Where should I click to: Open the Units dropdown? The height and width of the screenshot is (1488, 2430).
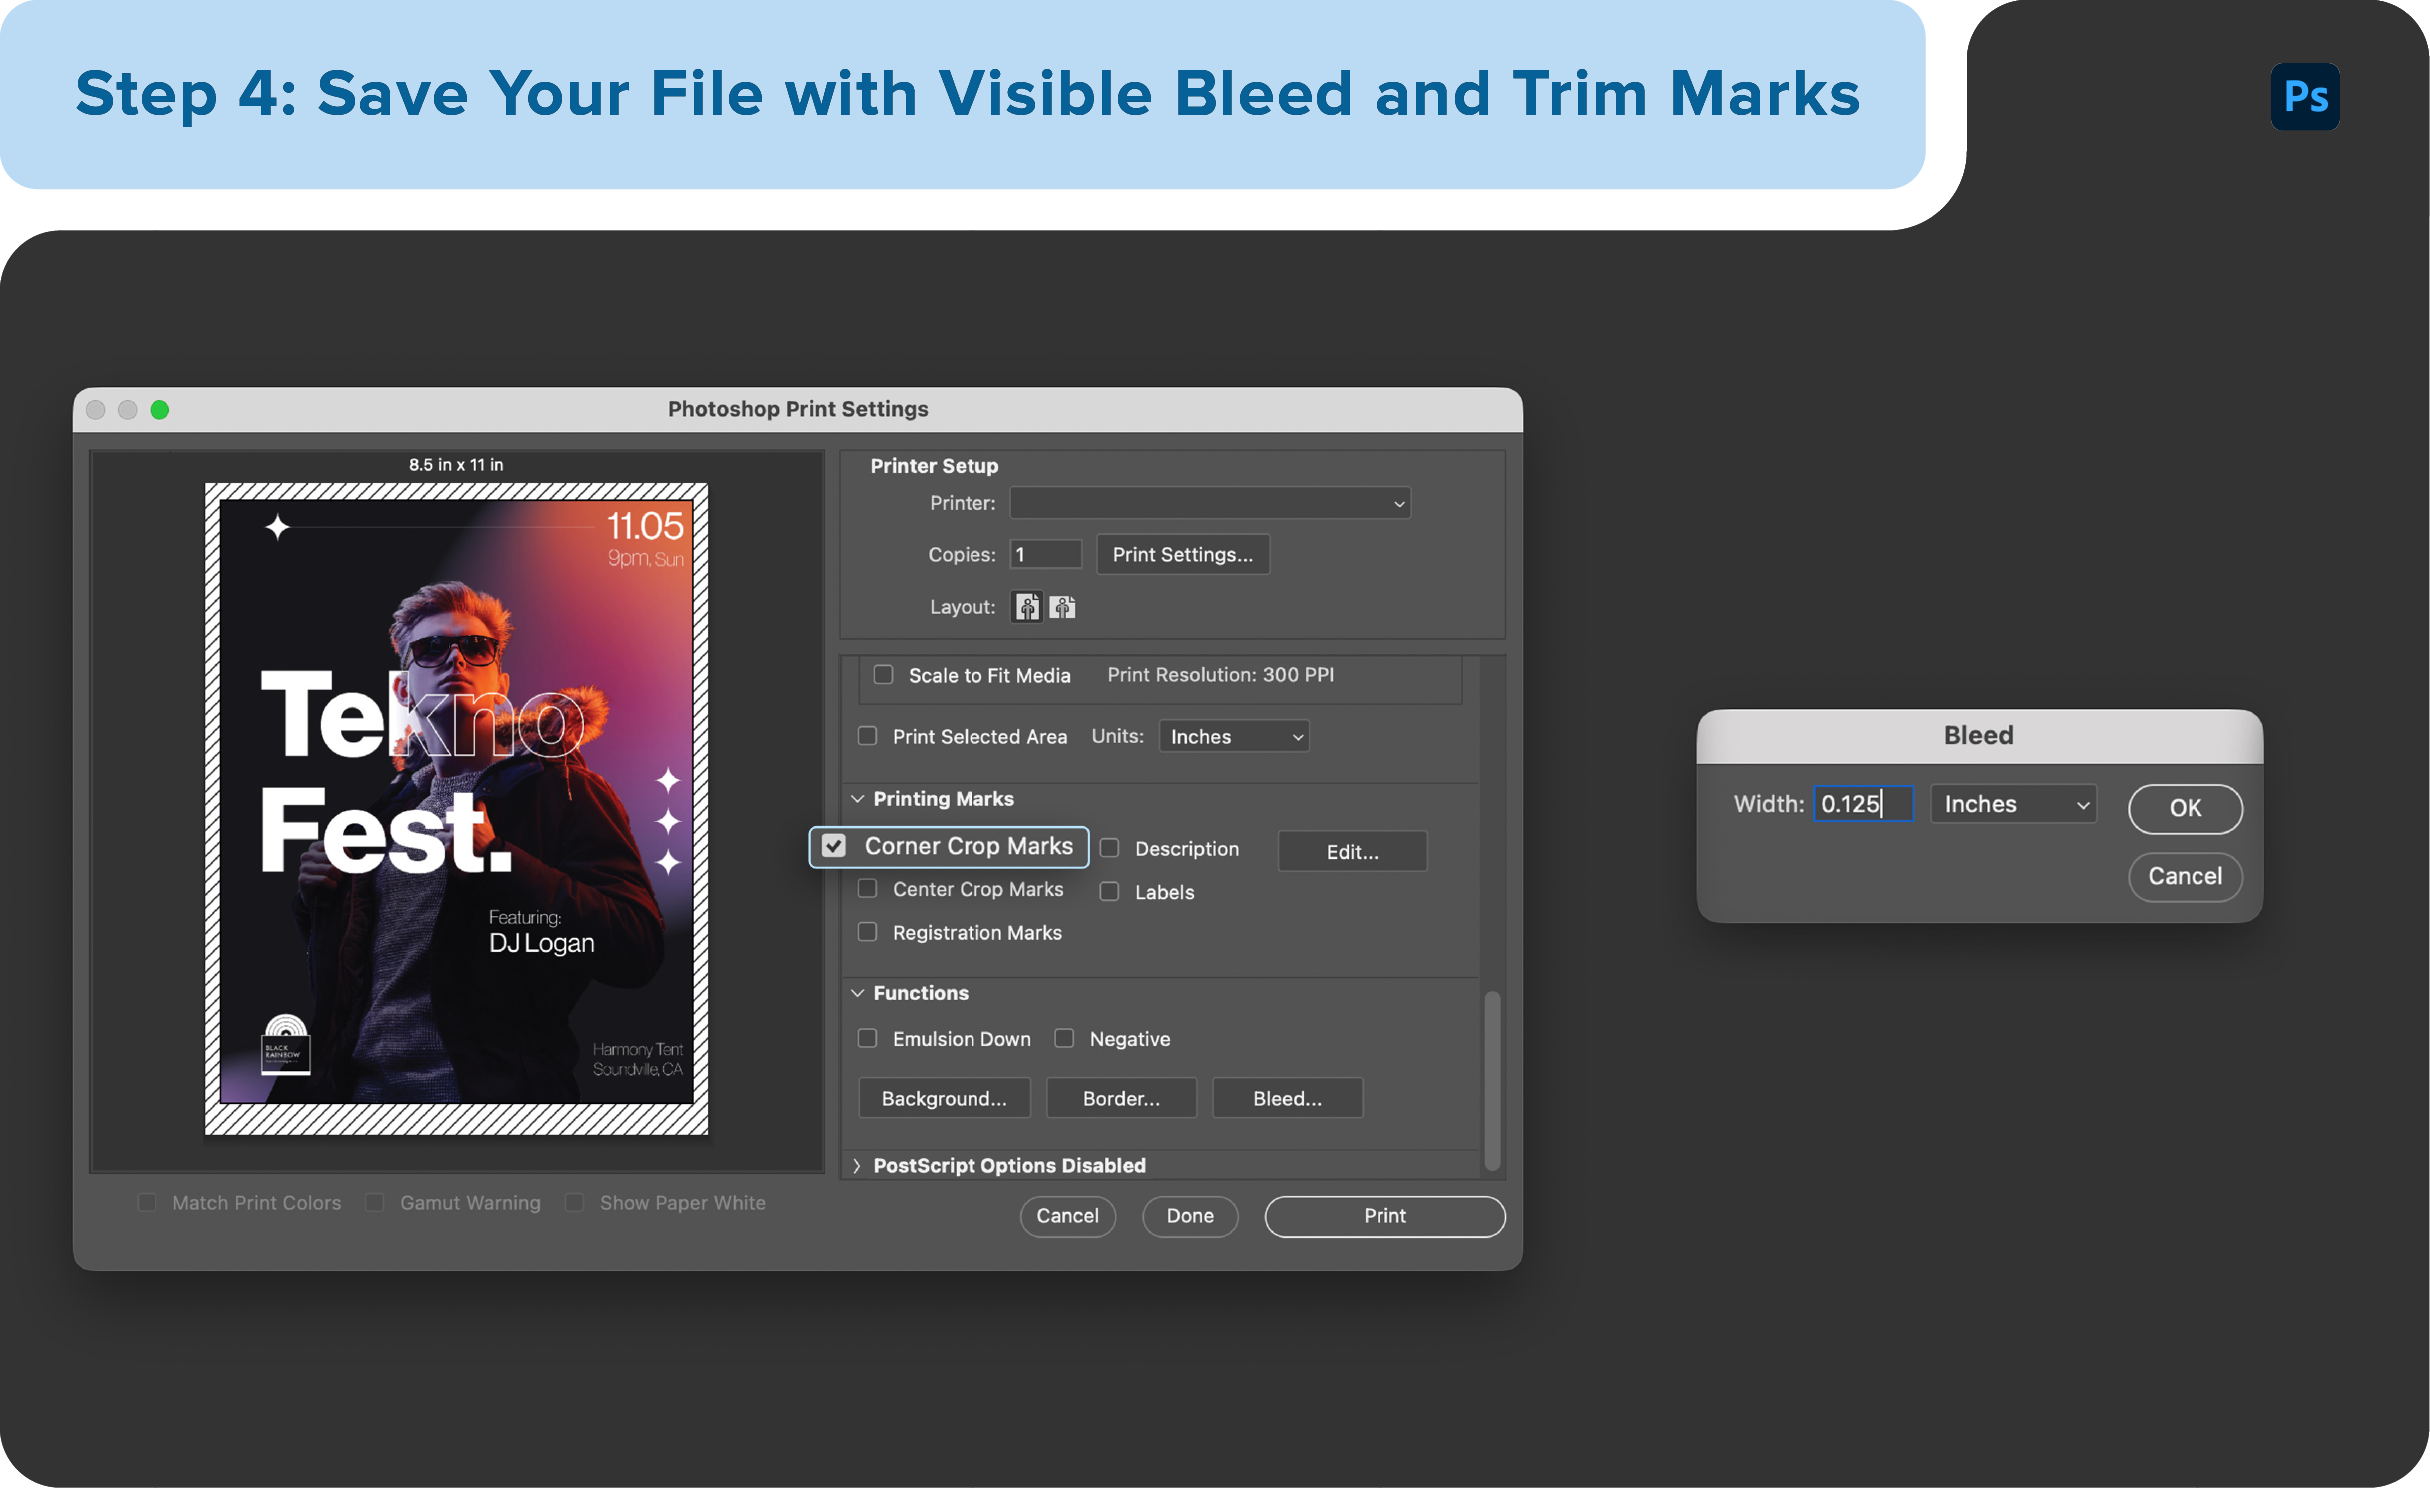1233,736
